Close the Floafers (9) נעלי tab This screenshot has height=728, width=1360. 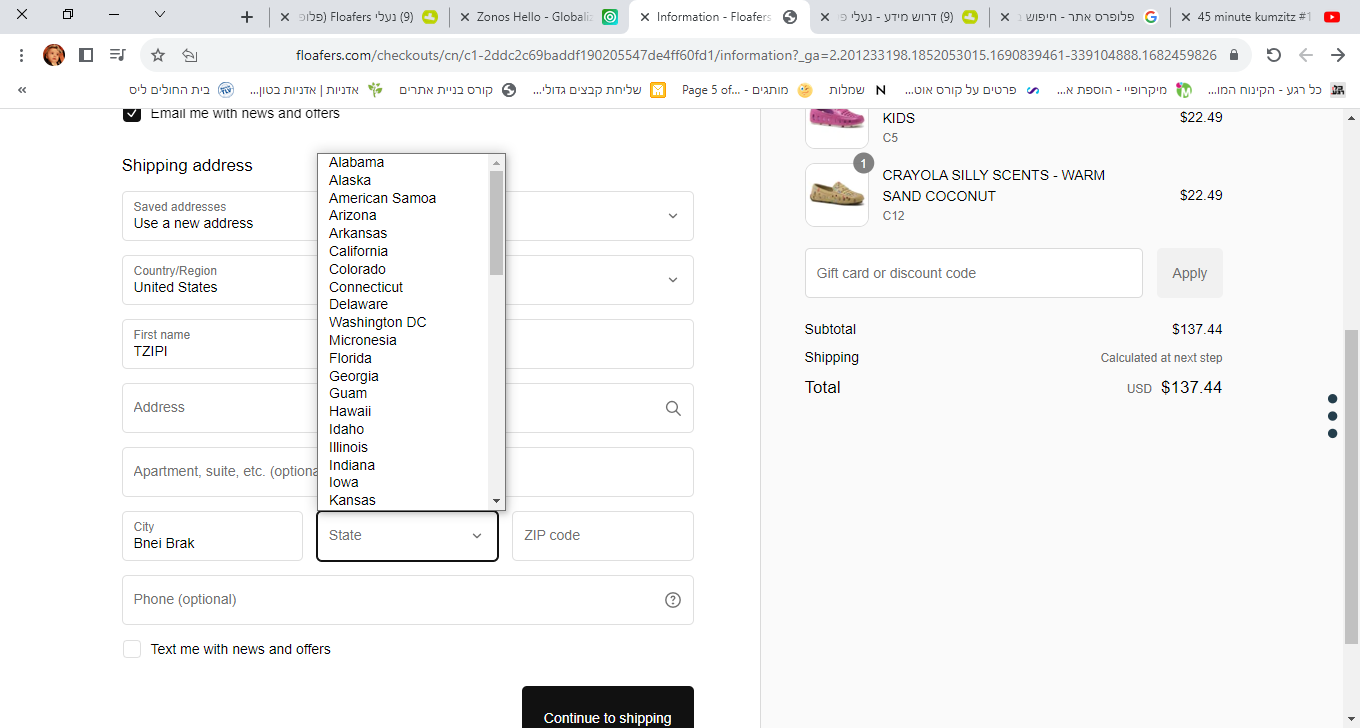point(285,17)
